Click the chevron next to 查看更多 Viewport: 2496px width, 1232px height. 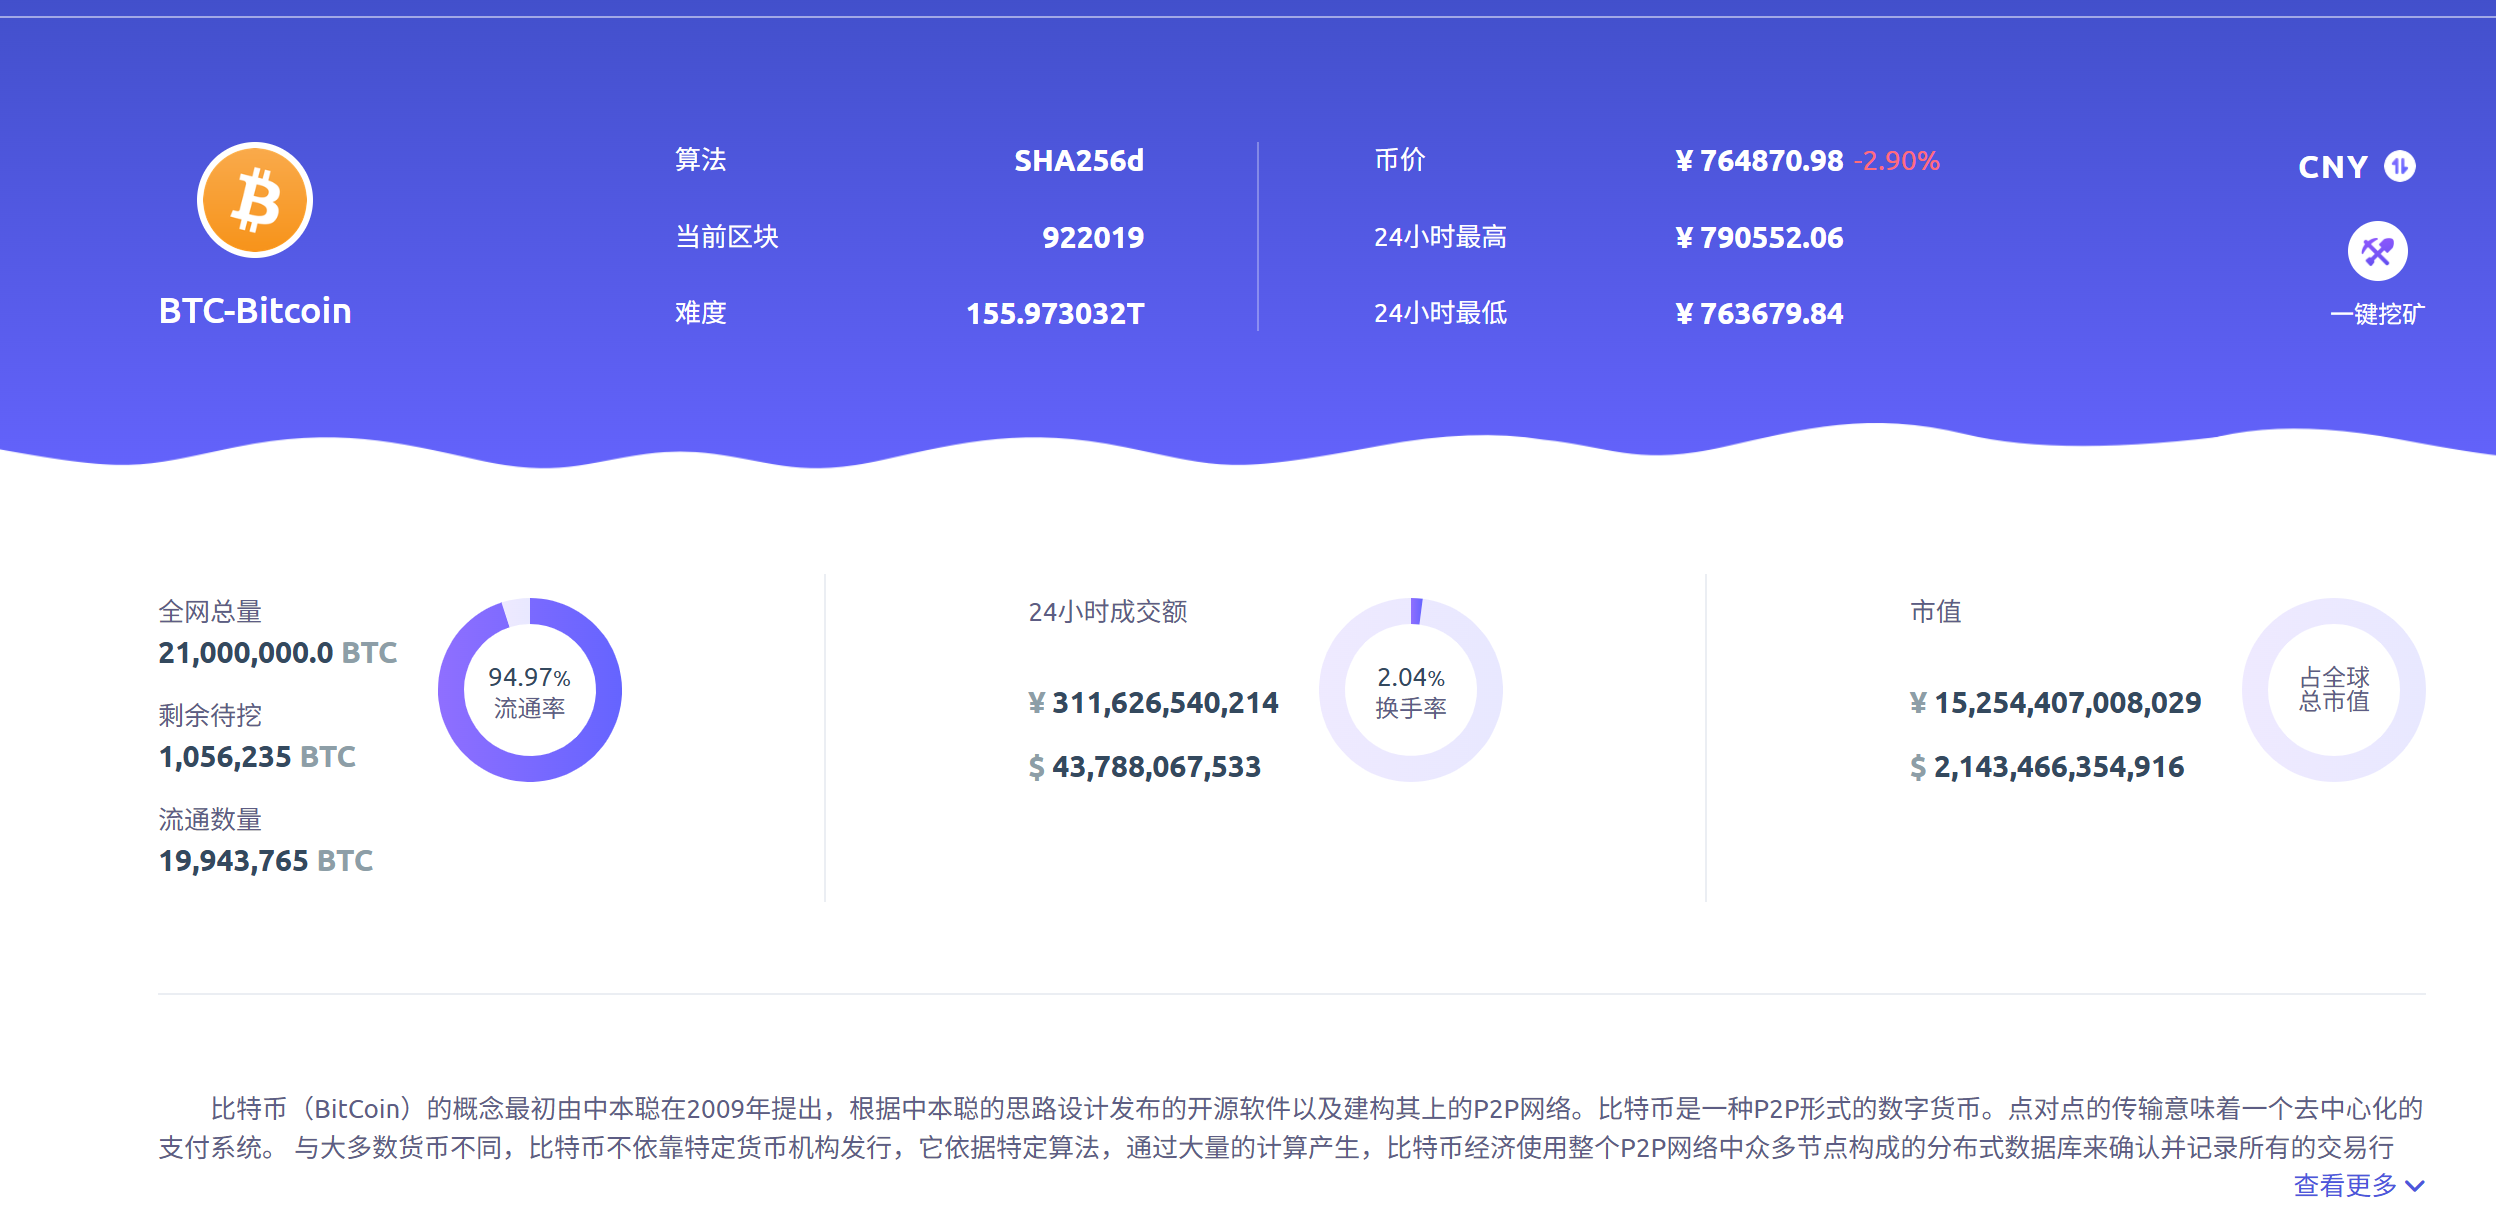click(x=2415, y=1186)
